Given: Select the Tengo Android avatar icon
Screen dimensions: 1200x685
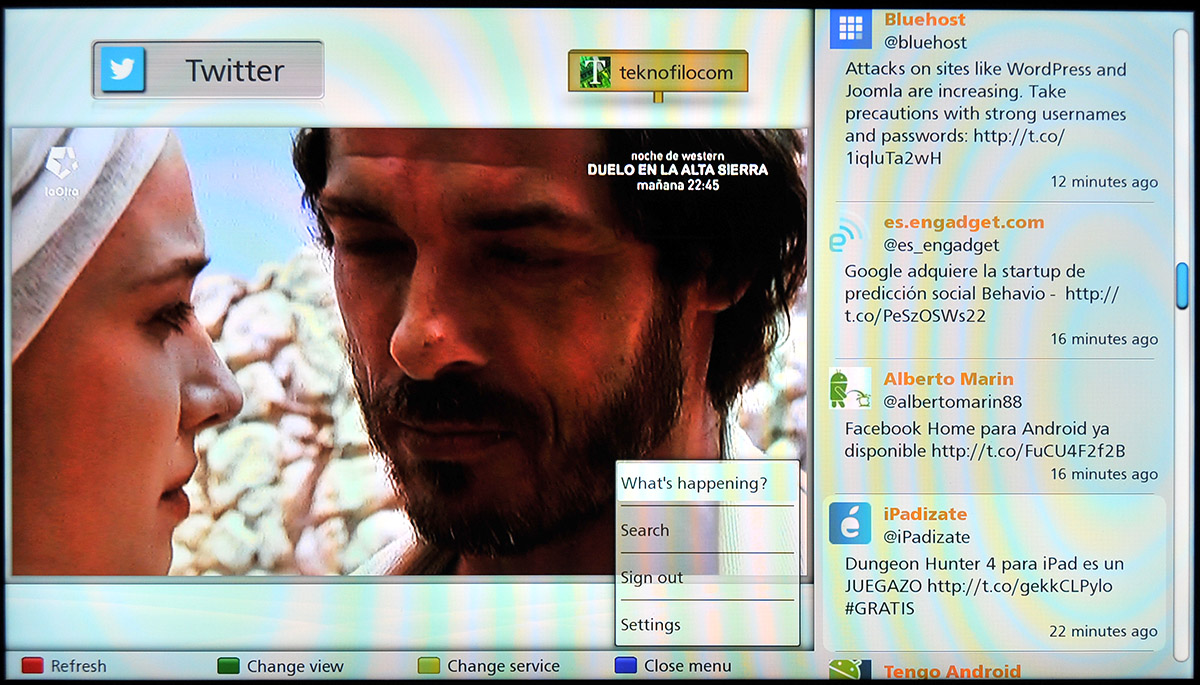Looking at the screenshot, I should [850, 671].
